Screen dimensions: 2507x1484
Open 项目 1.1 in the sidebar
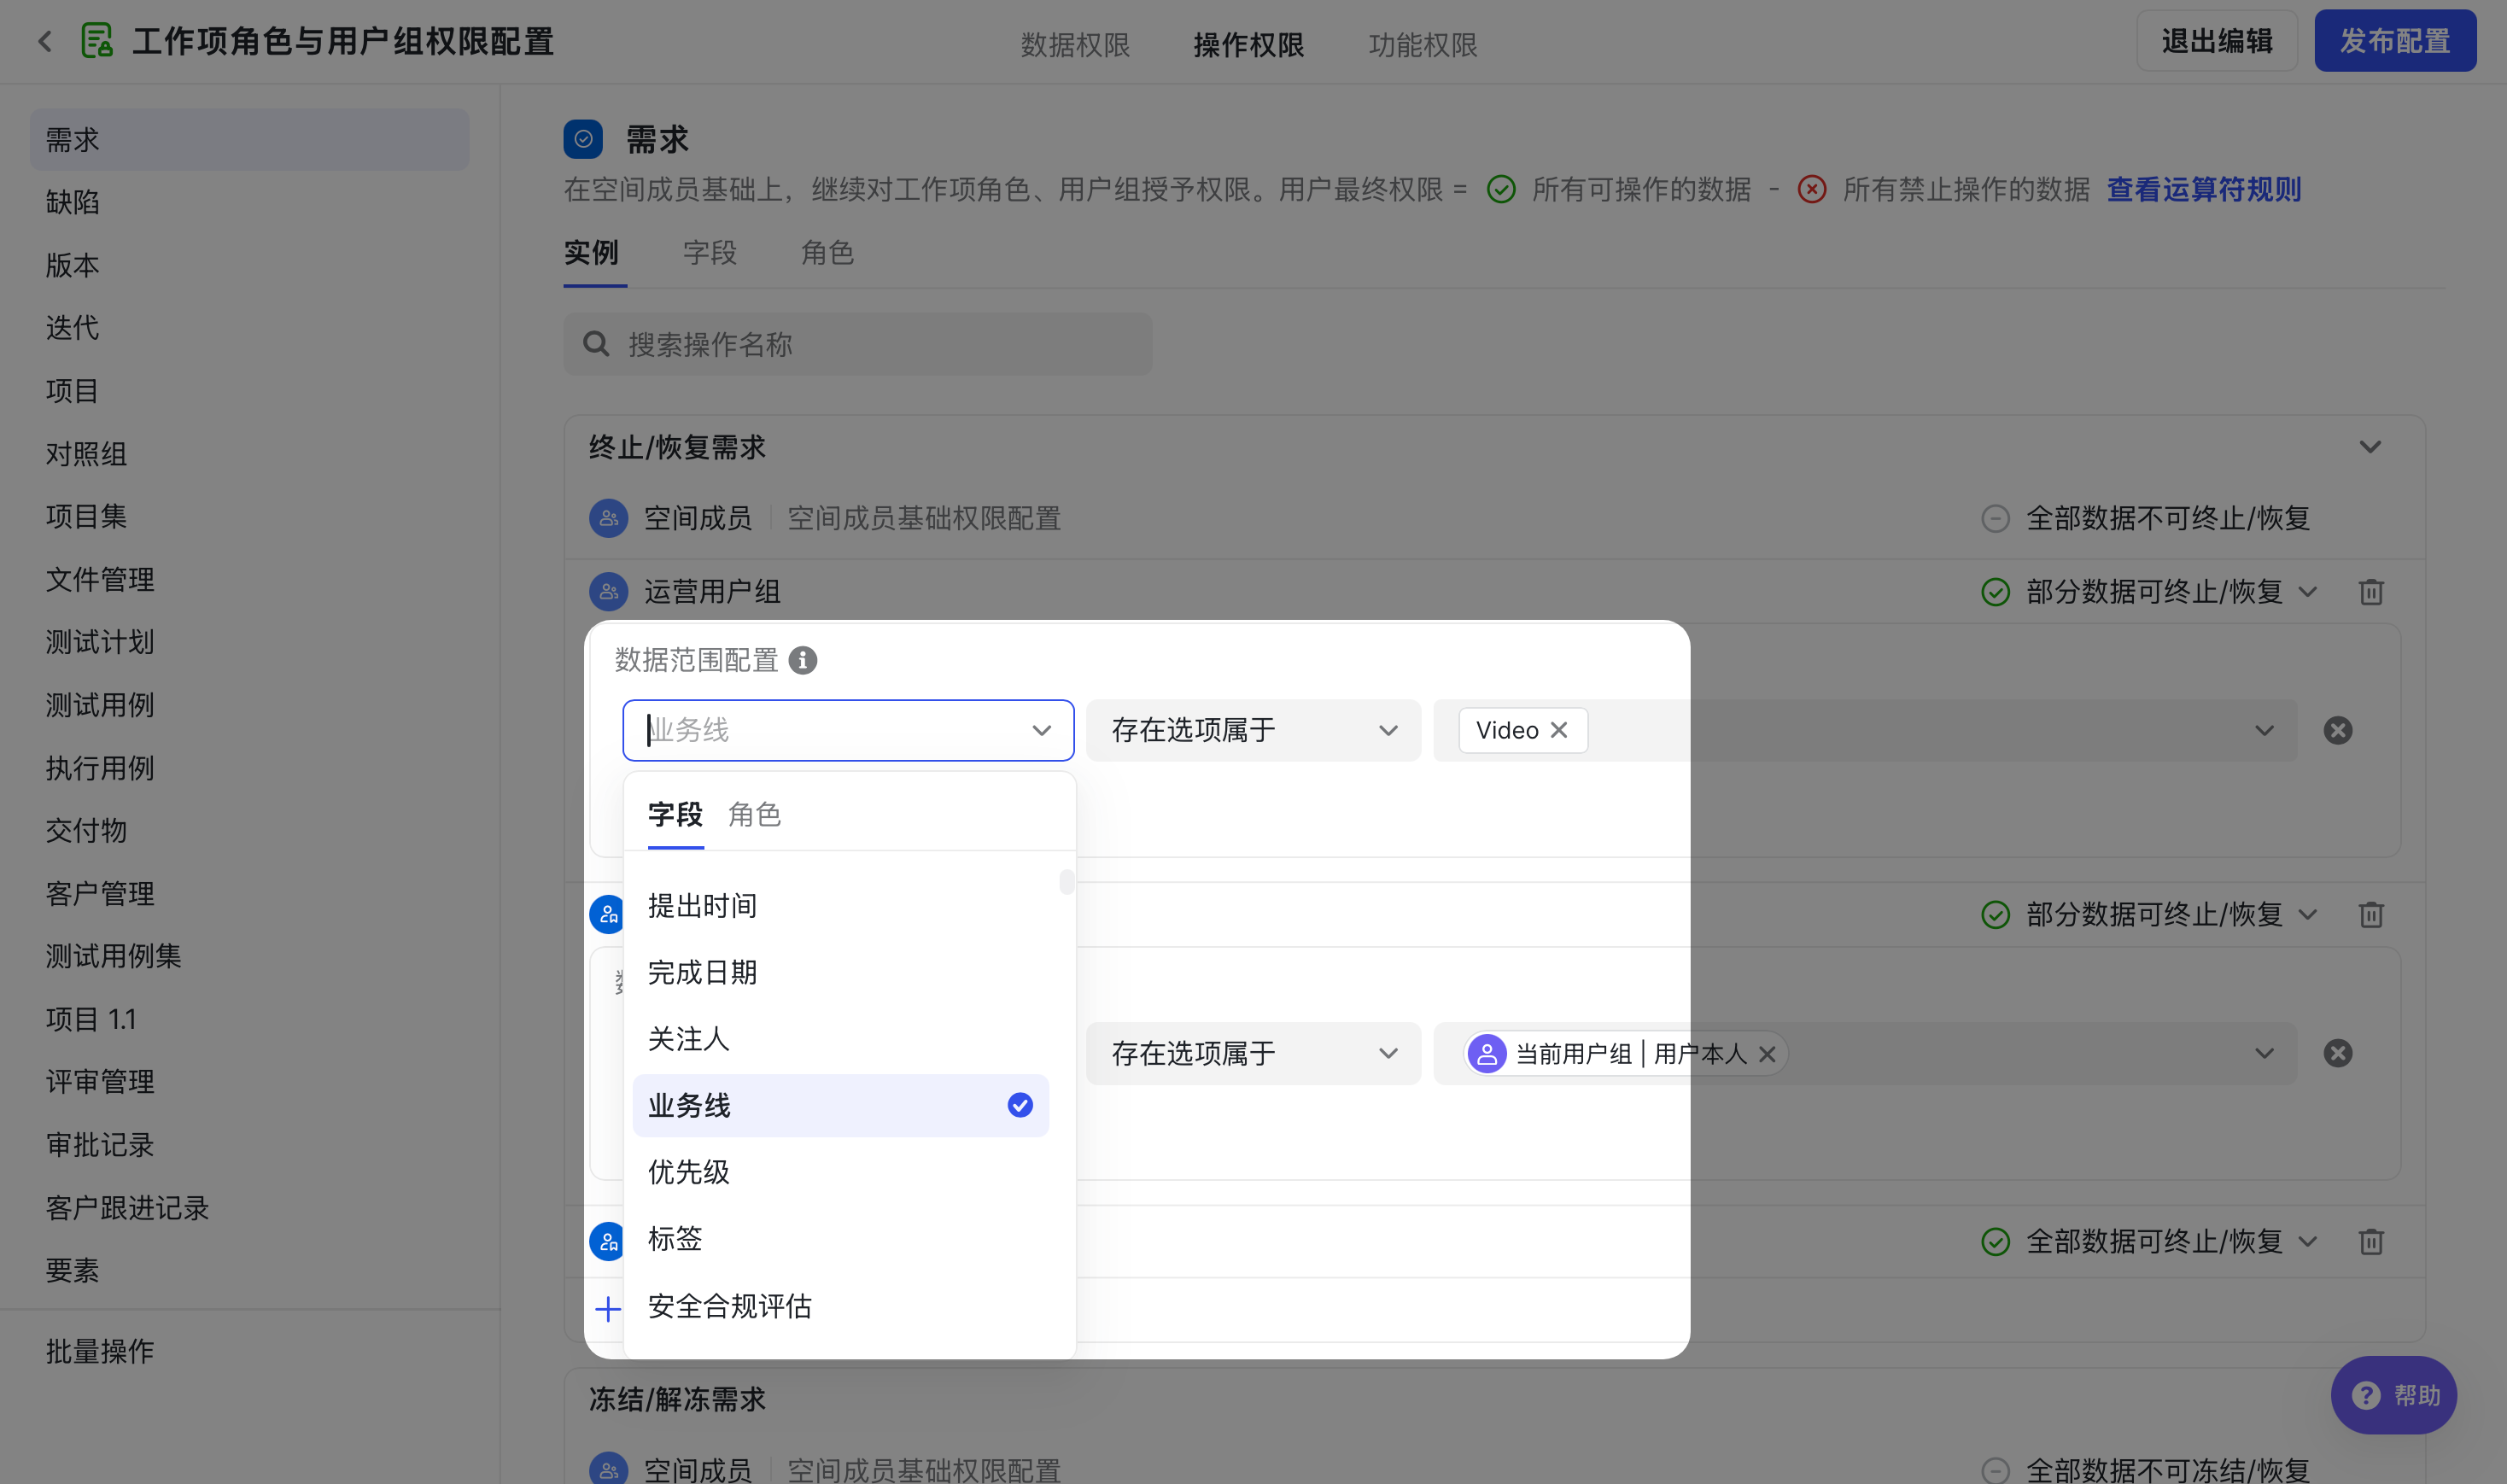(x=249, y=1019)
